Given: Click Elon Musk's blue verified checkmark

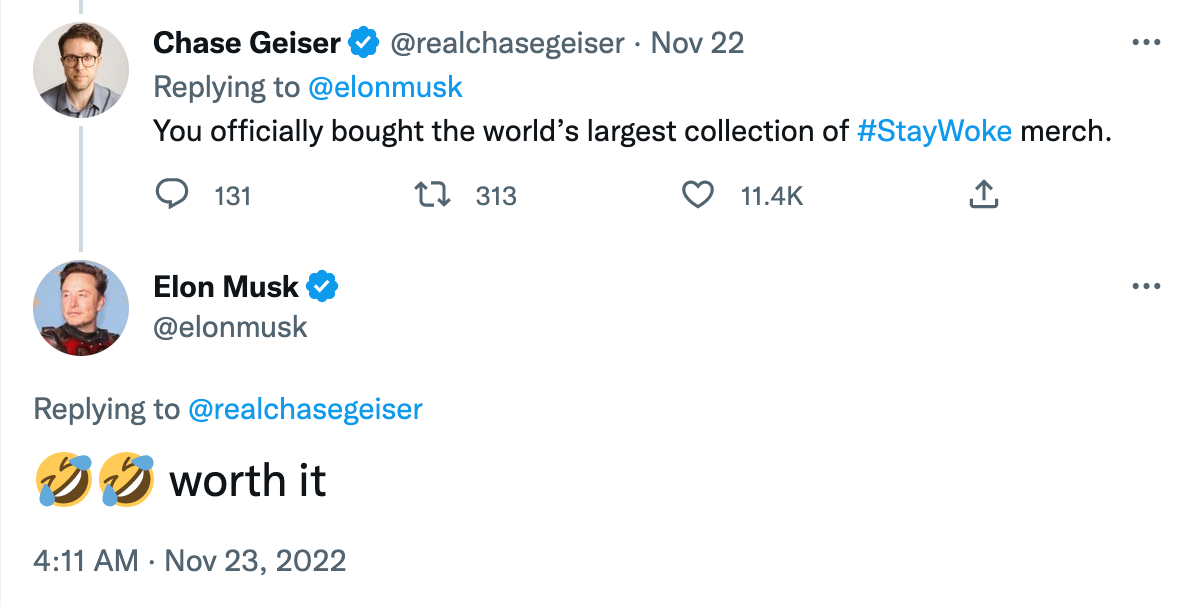Looking at the screenshot, I should tap(321, 287).
